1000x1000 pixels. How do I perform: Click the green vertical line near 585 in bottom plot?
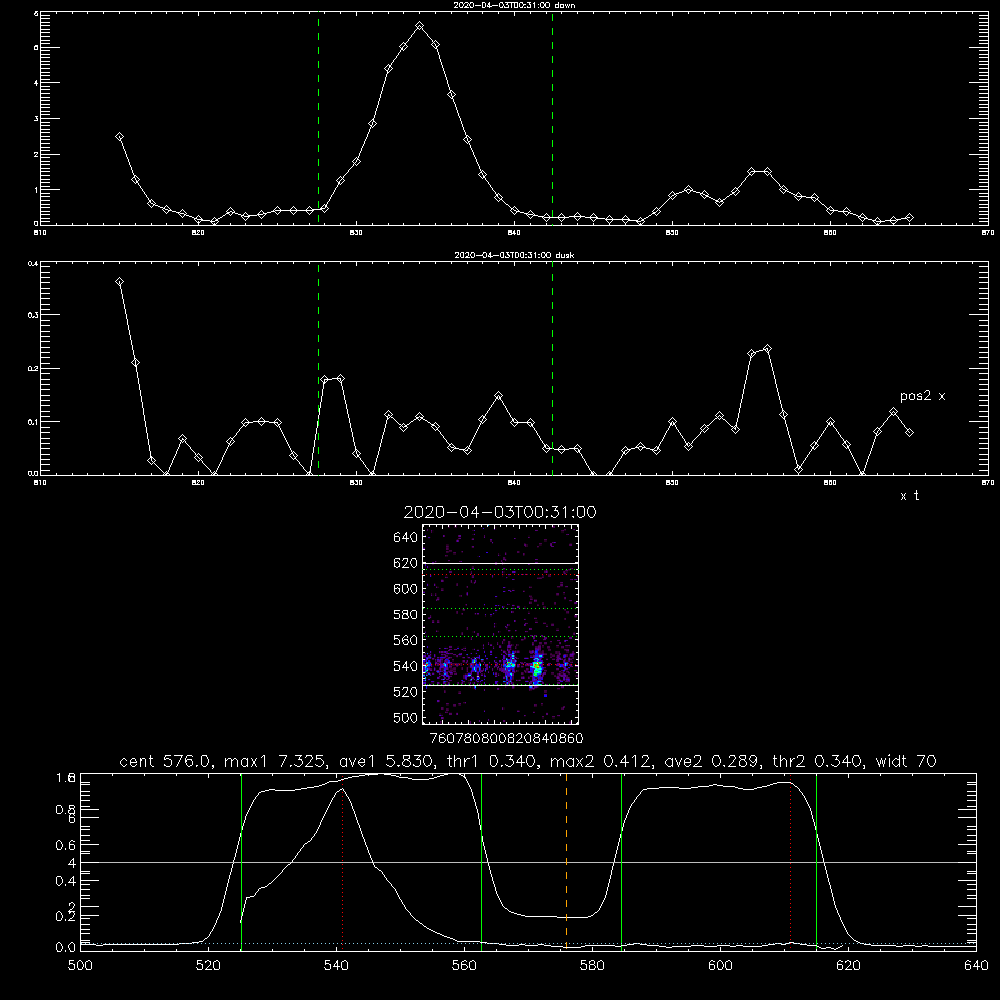(622, 861)
